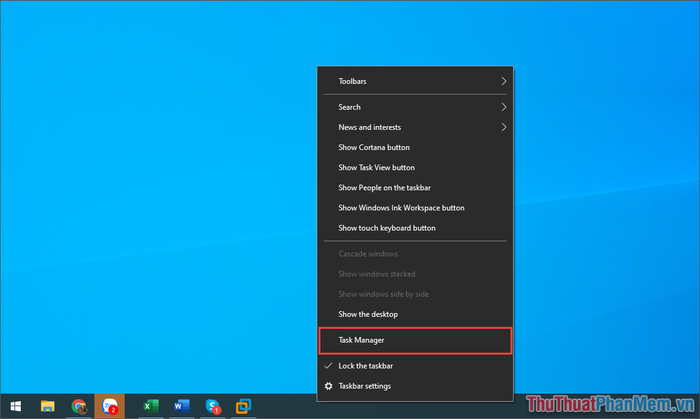Select Show windows stacked
Viewport: 700px width, 419px height.
click(x=415, y=274)
